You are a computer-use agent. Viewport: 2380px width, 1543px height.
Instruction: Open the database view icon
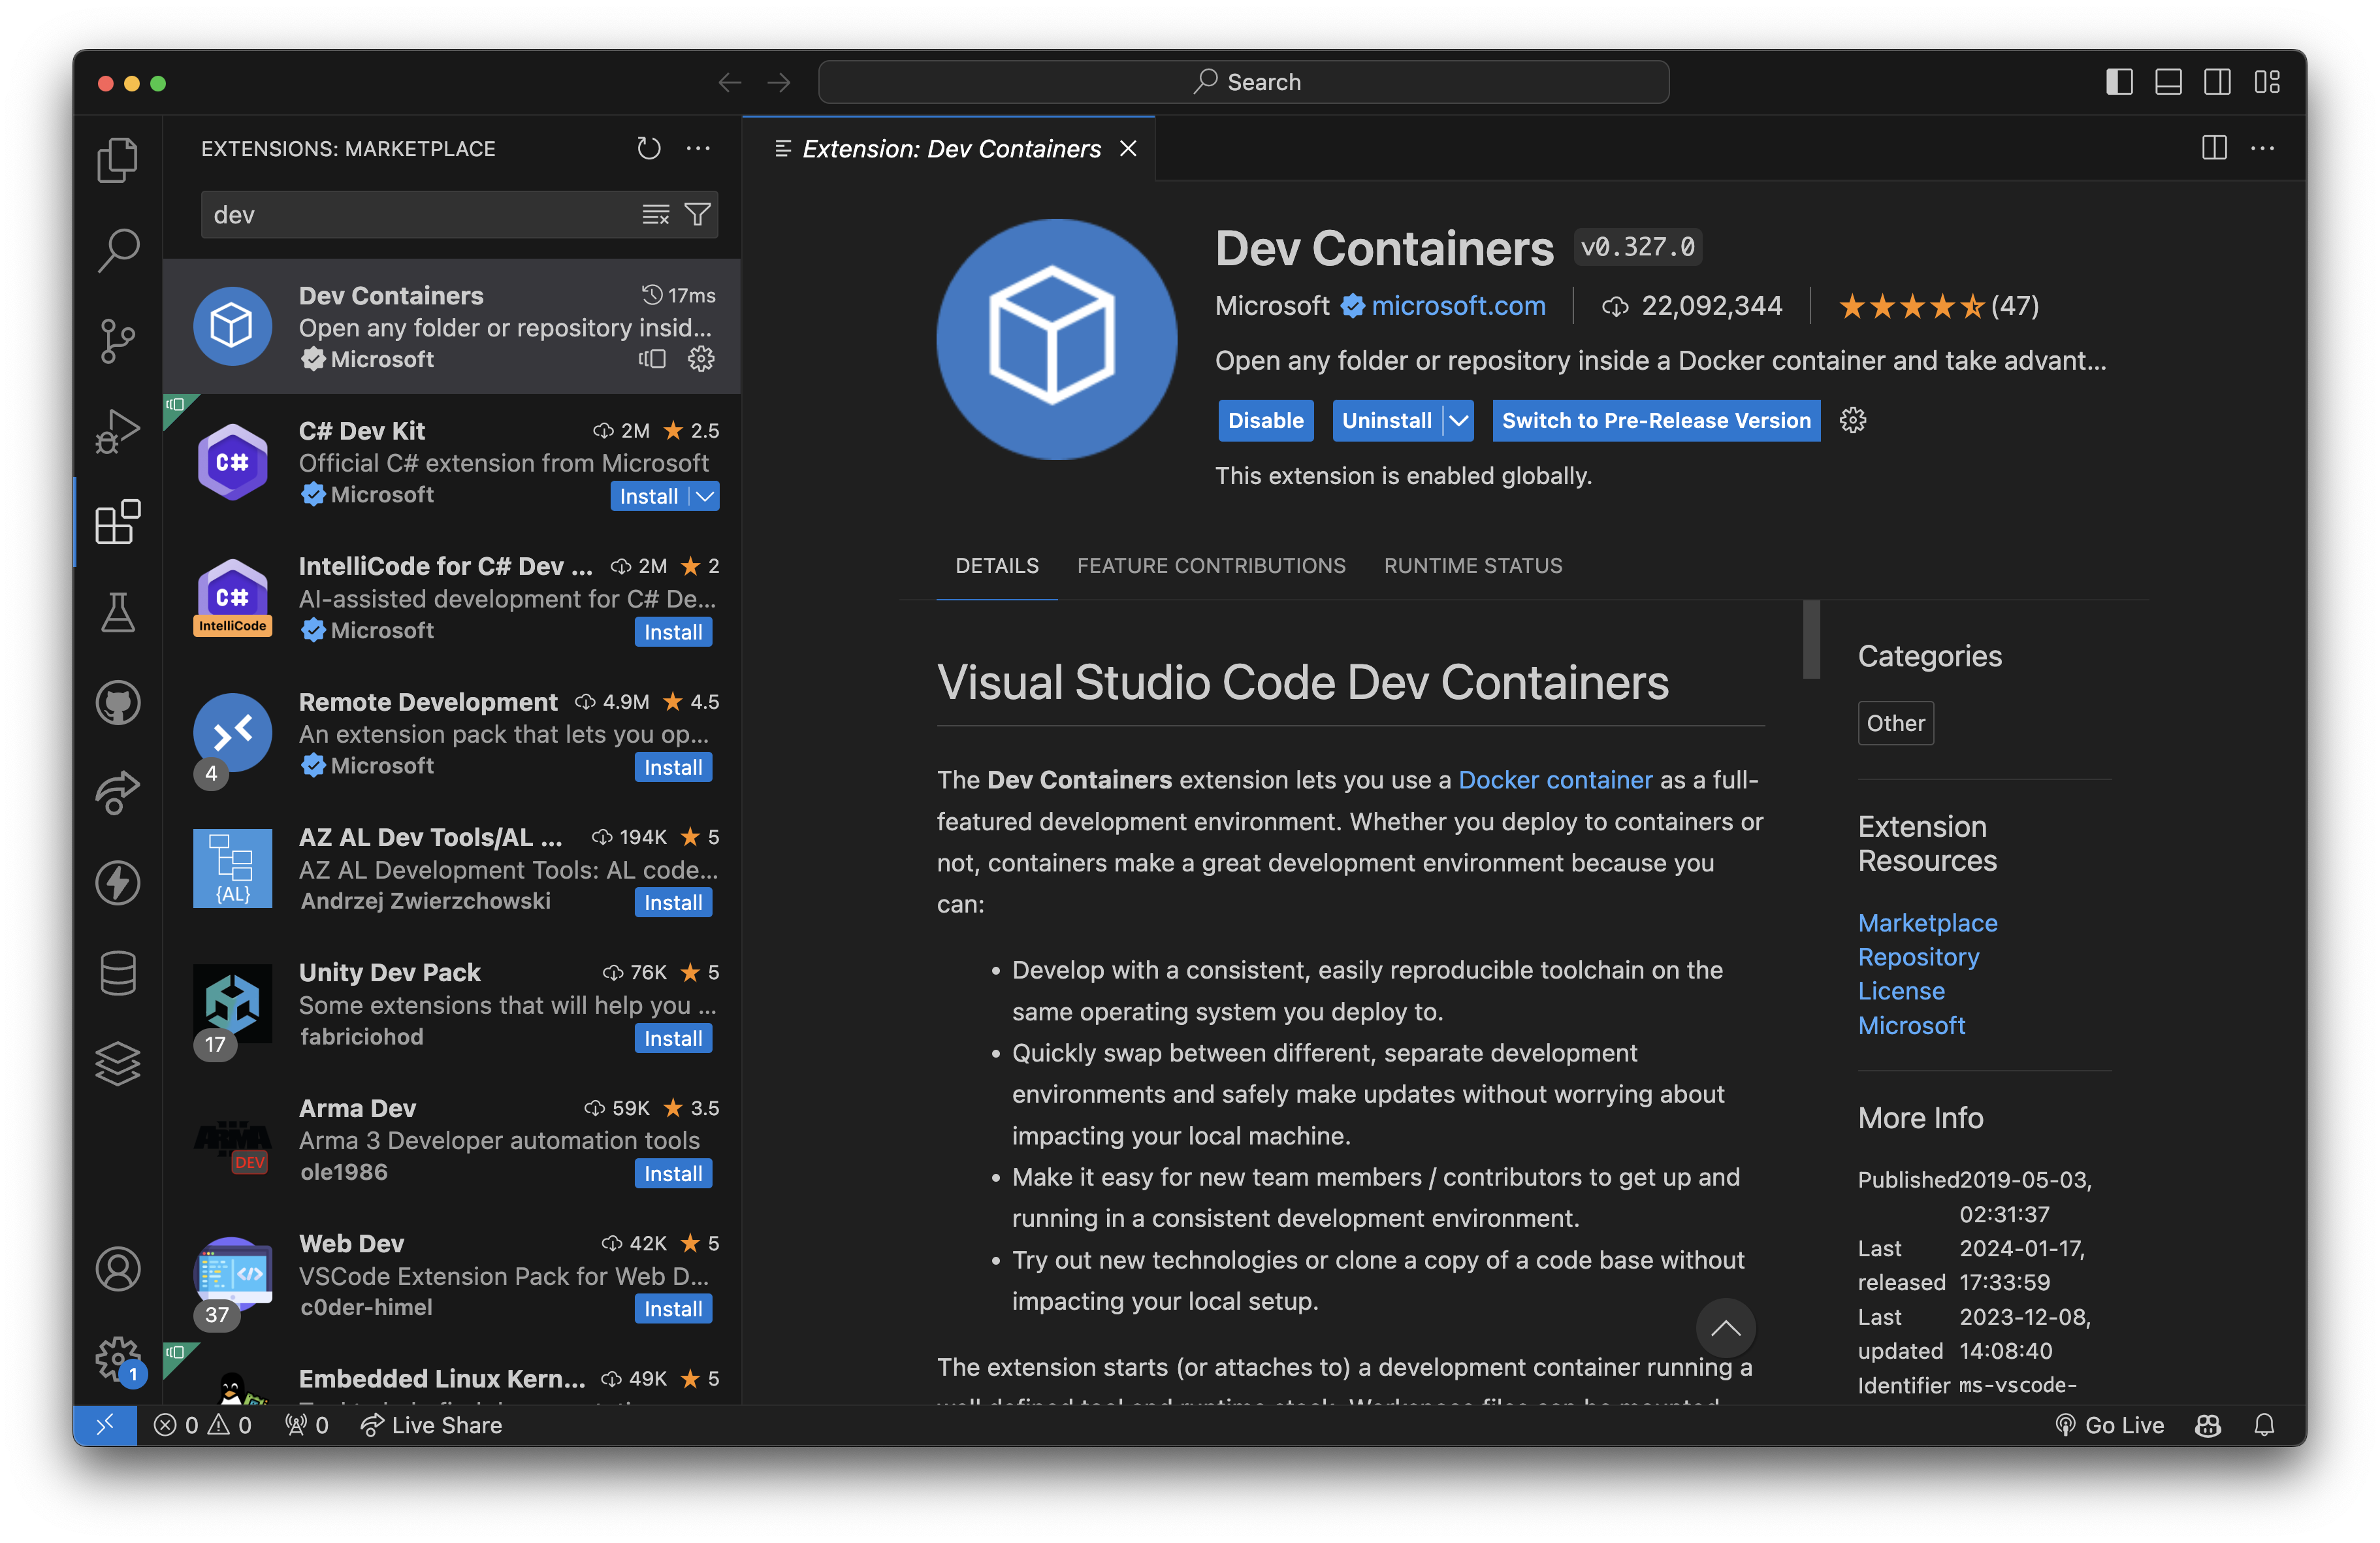[x=118, y=973]
